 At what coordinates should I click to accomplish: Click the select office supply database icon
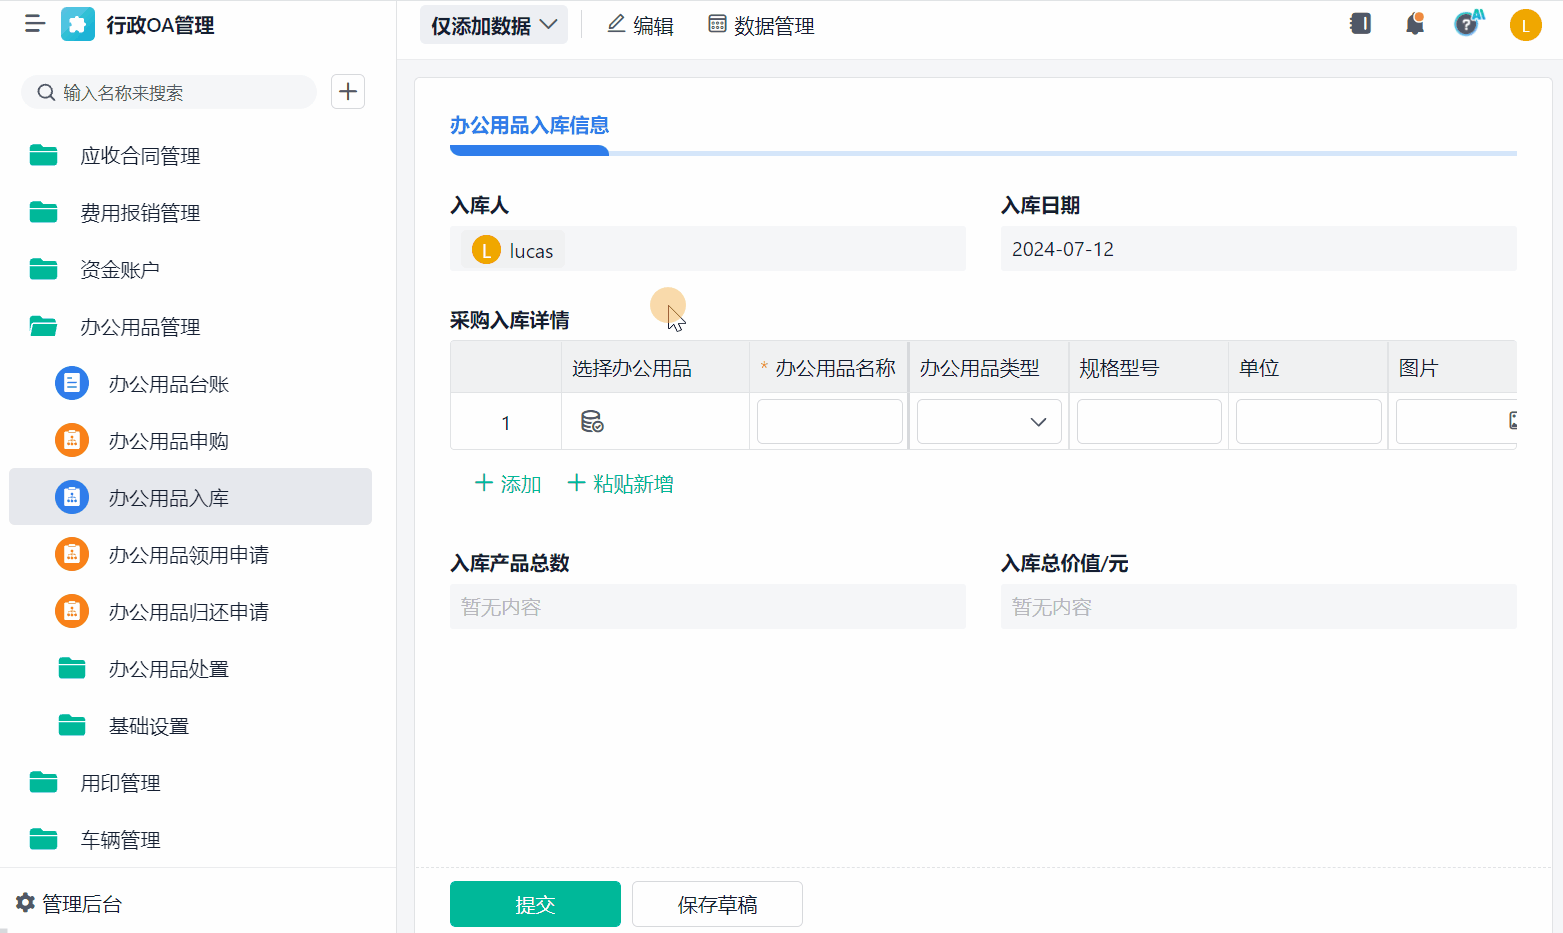coord(592,422)
